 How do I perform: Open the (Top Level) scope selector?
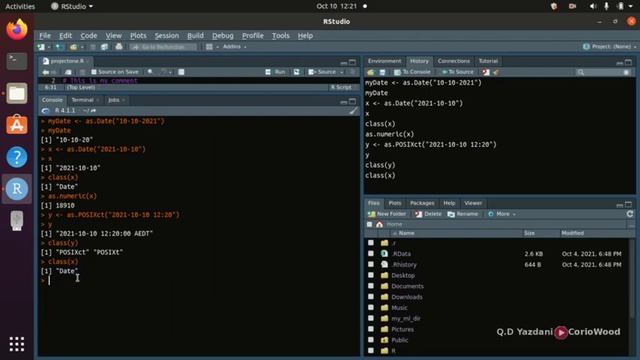coord(81,87)
